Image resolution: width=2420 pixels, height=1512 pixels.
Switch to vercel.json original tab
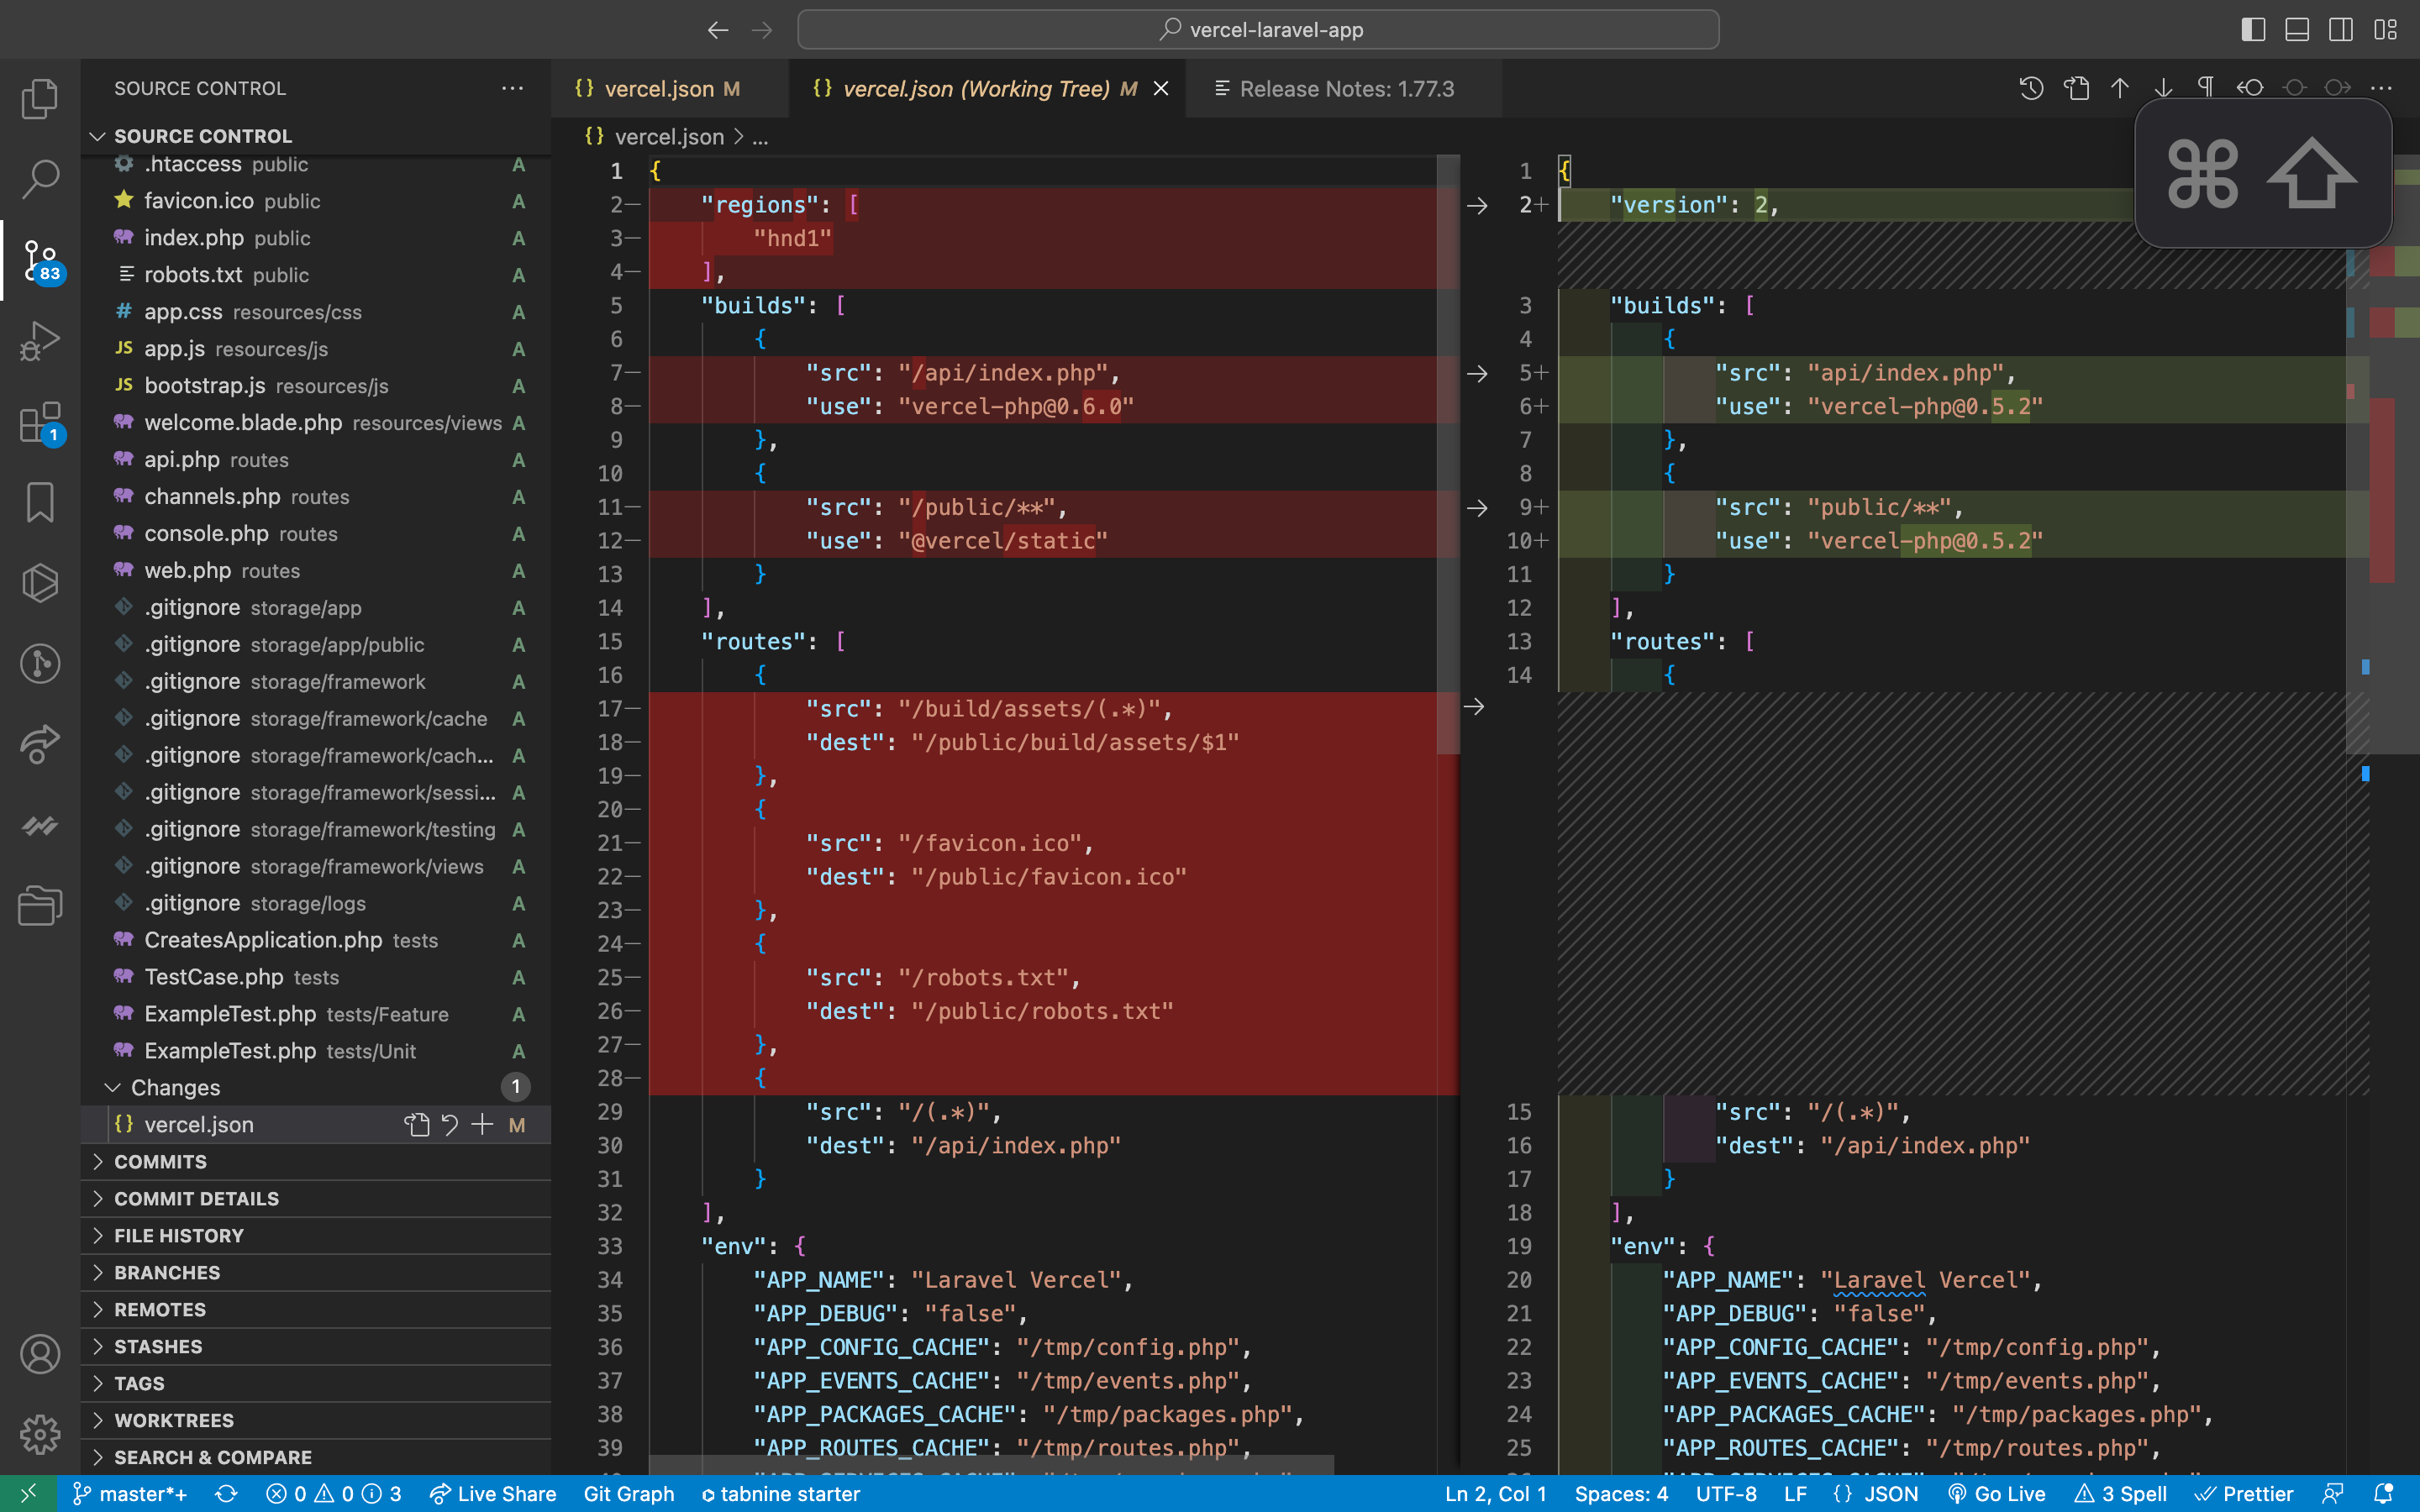659,89
